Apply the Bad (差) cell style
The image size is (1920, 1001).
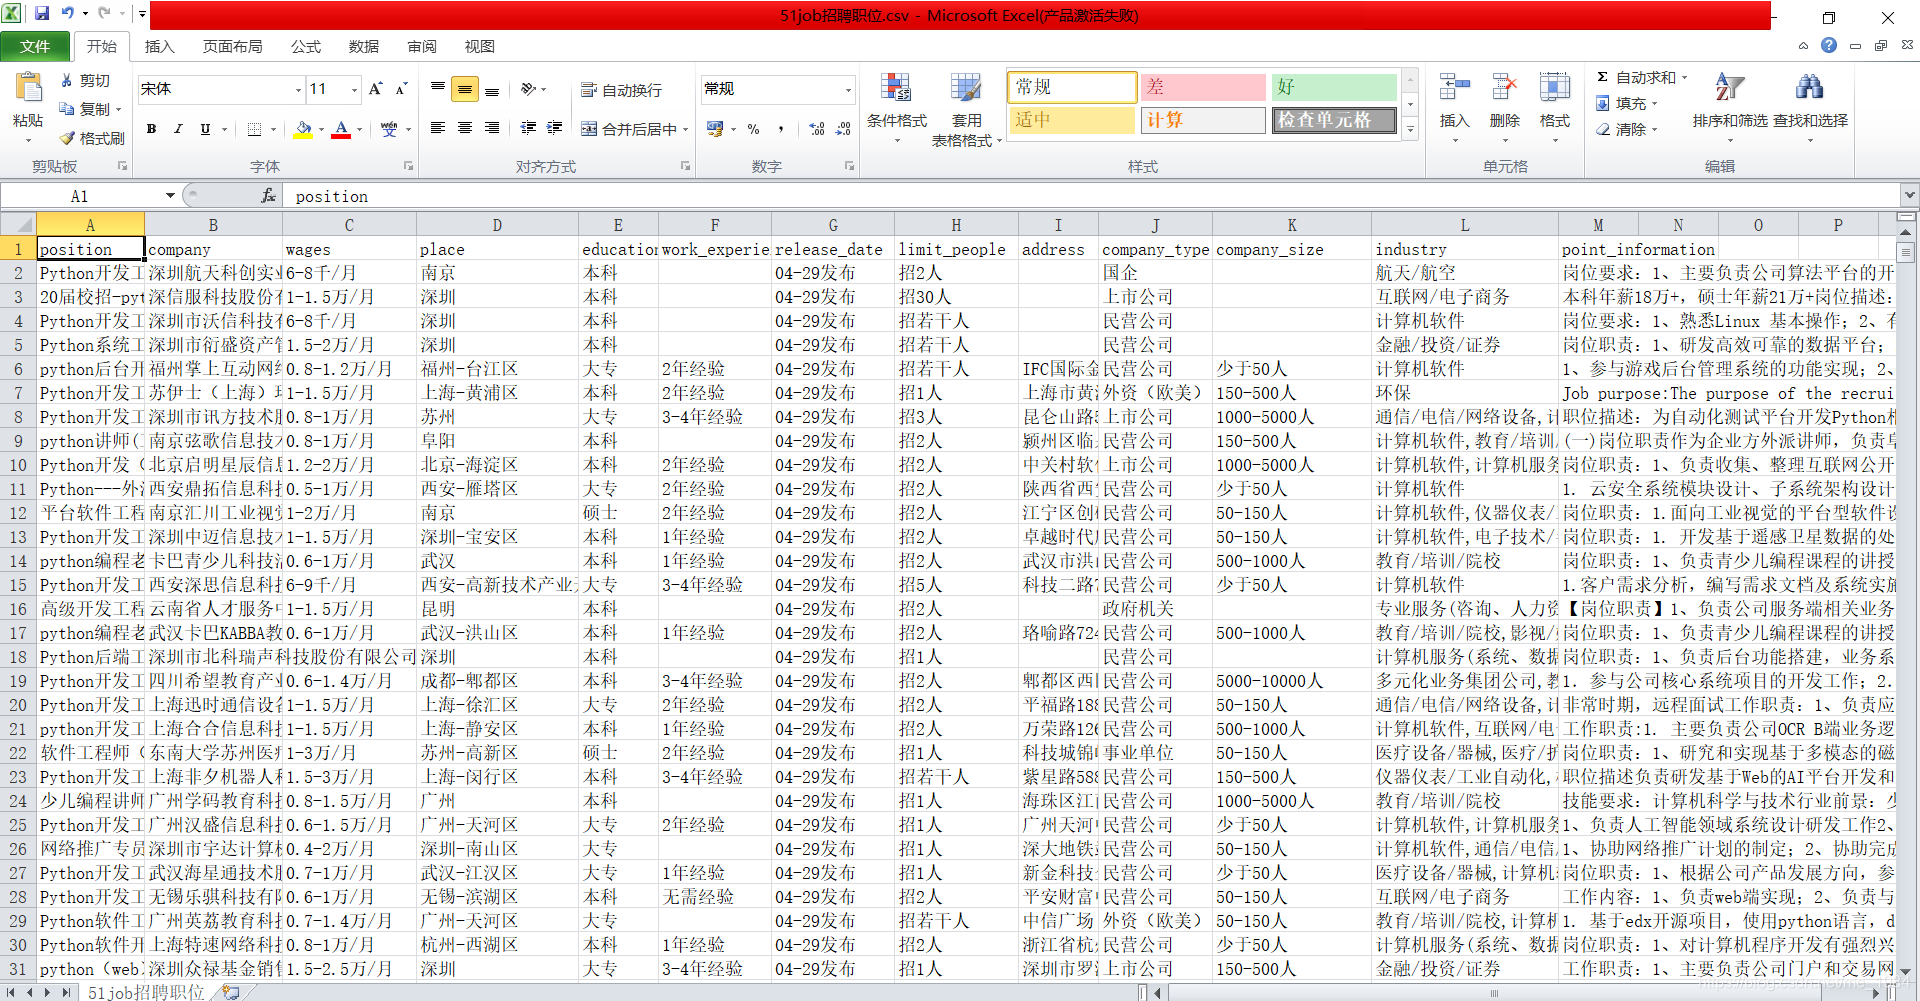click(1203, 87)
